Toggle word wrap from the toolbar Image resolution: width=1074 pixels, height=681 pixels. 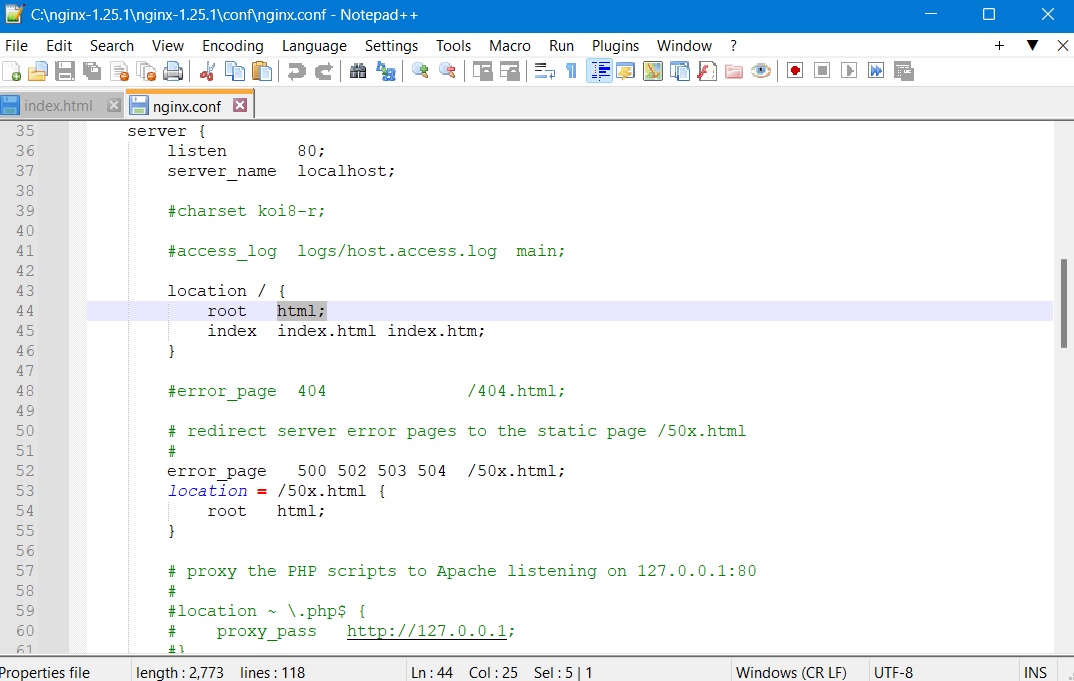tap(544, 70)
